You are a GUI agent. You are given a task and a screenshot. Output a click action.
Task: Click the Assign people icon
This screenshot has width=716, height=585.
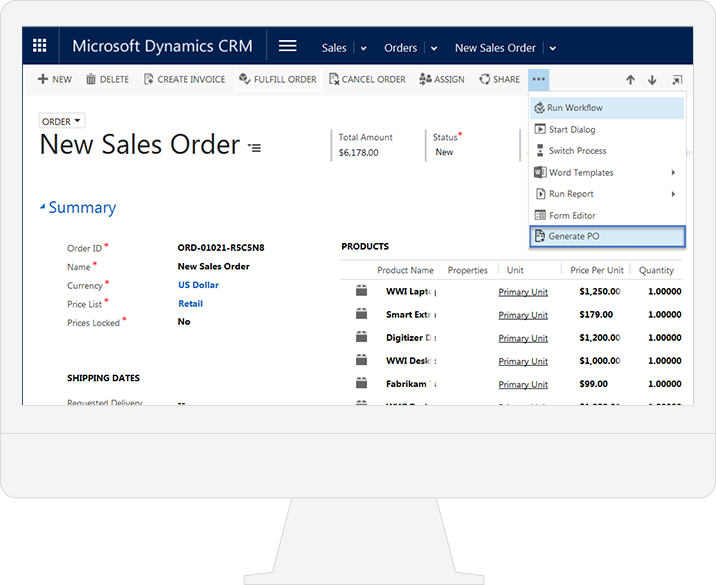coord(425,79)
